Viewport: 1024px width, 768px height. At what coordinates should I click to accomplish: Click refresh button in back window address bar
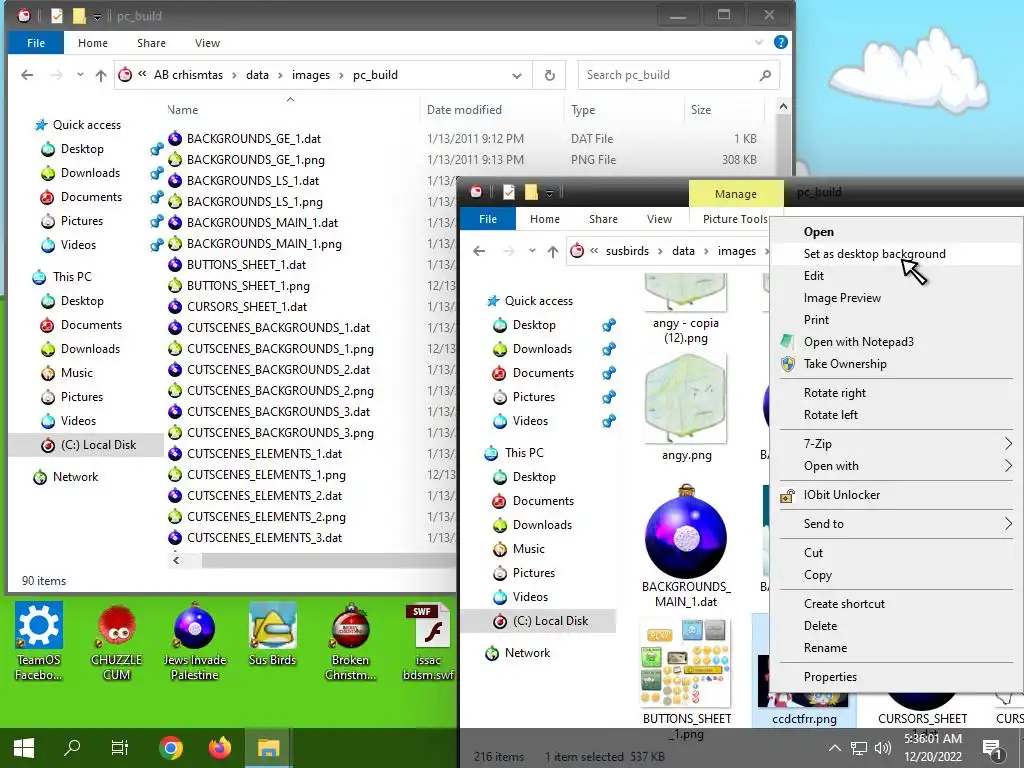point(550,75)
